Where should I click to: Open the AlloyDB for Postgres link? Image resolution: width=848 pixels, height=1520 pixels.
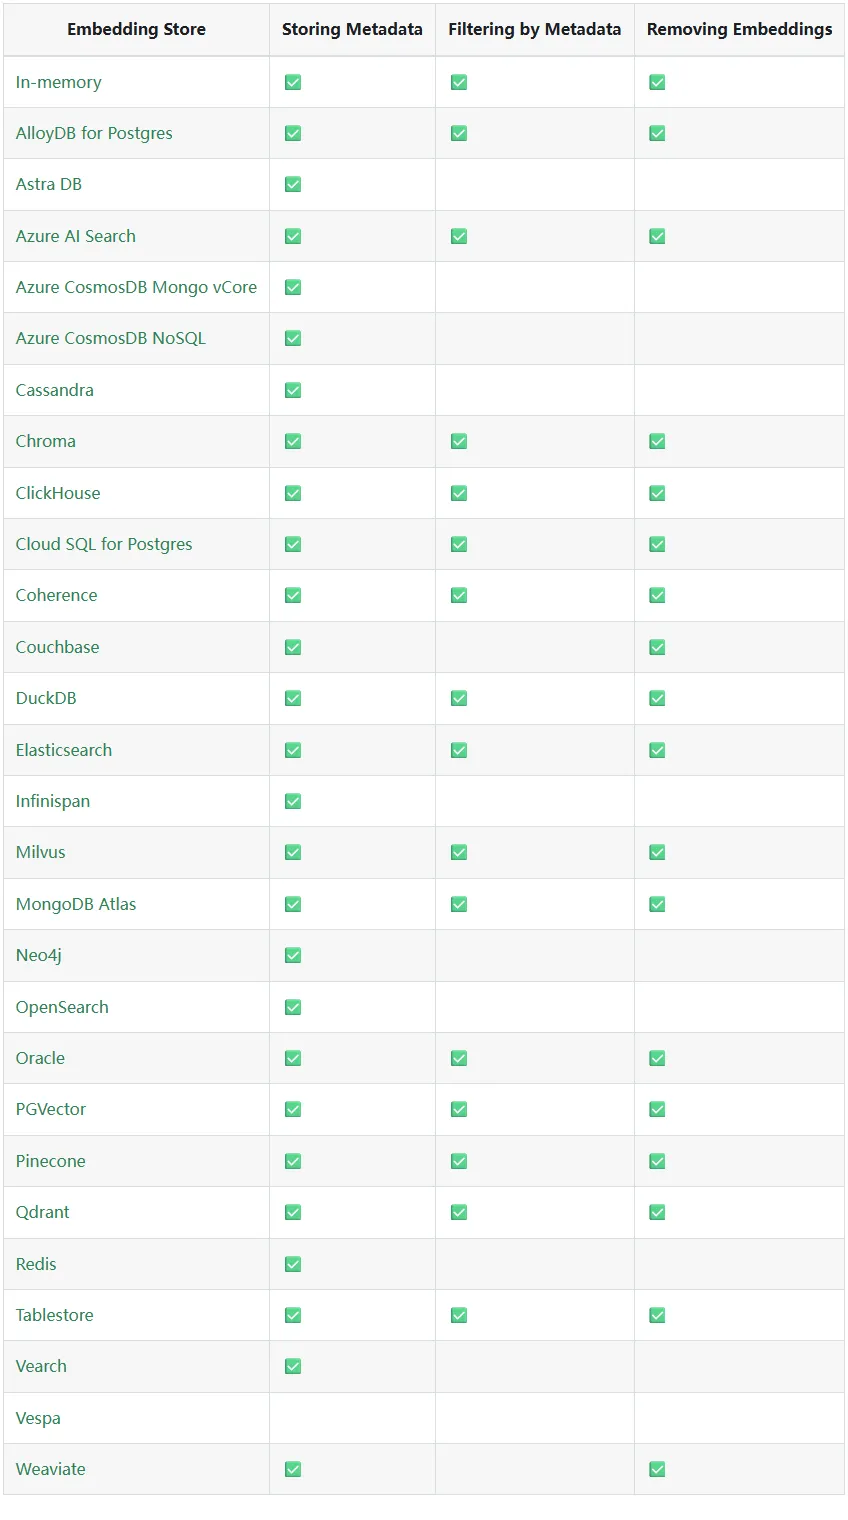(x=94, y=133)
